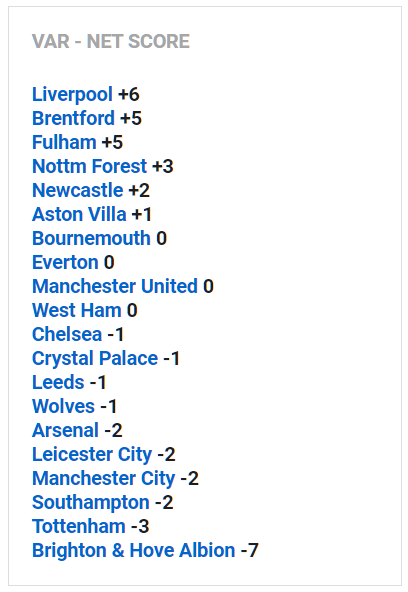The width and height of the screenshot is (408, 592).
Task: Open the Brighton & Hove Albion link
Action: point(134,551)
